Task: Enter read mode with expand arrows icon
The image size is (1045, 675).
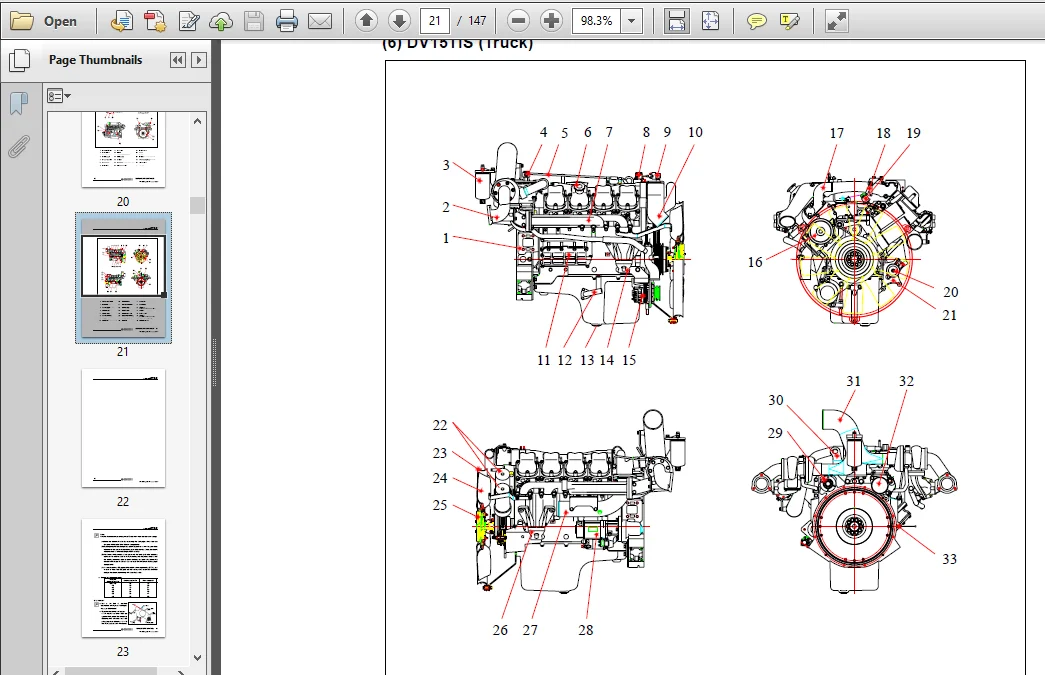Action: pos(836,21)
